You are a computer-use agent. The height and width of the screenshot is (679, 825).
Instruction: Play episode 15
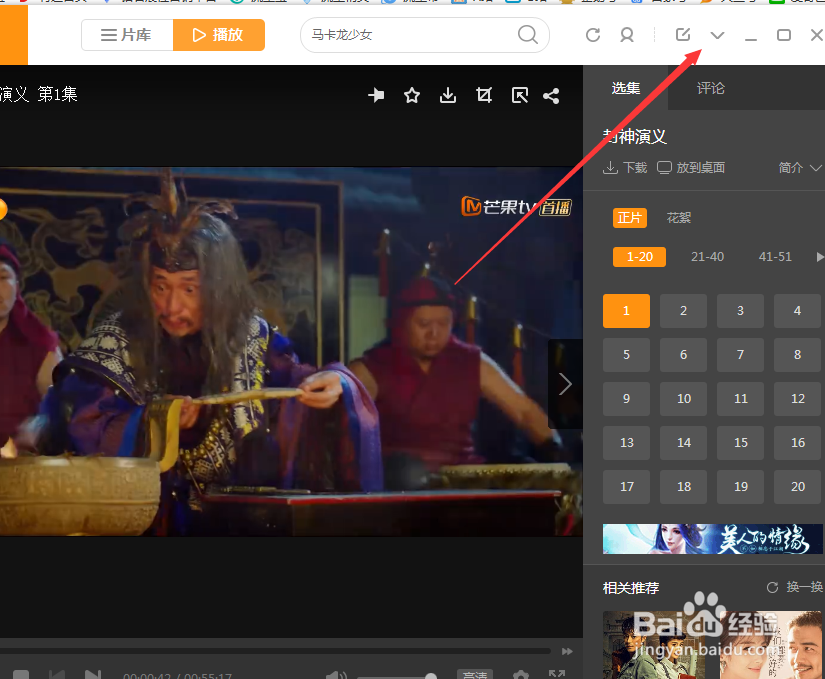740,443
